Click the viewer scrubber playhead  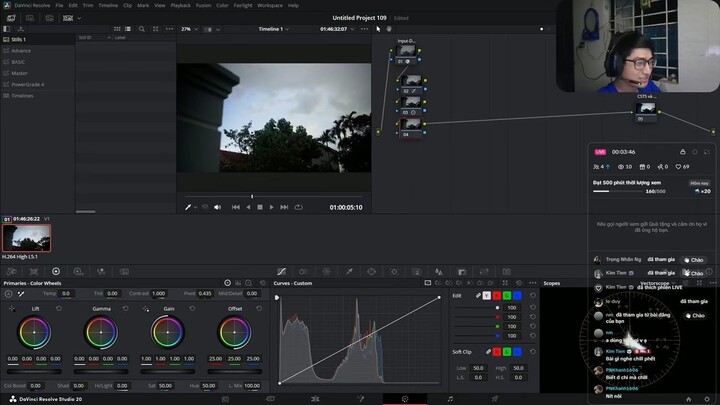pyautogui.click(x=252, y=197)
